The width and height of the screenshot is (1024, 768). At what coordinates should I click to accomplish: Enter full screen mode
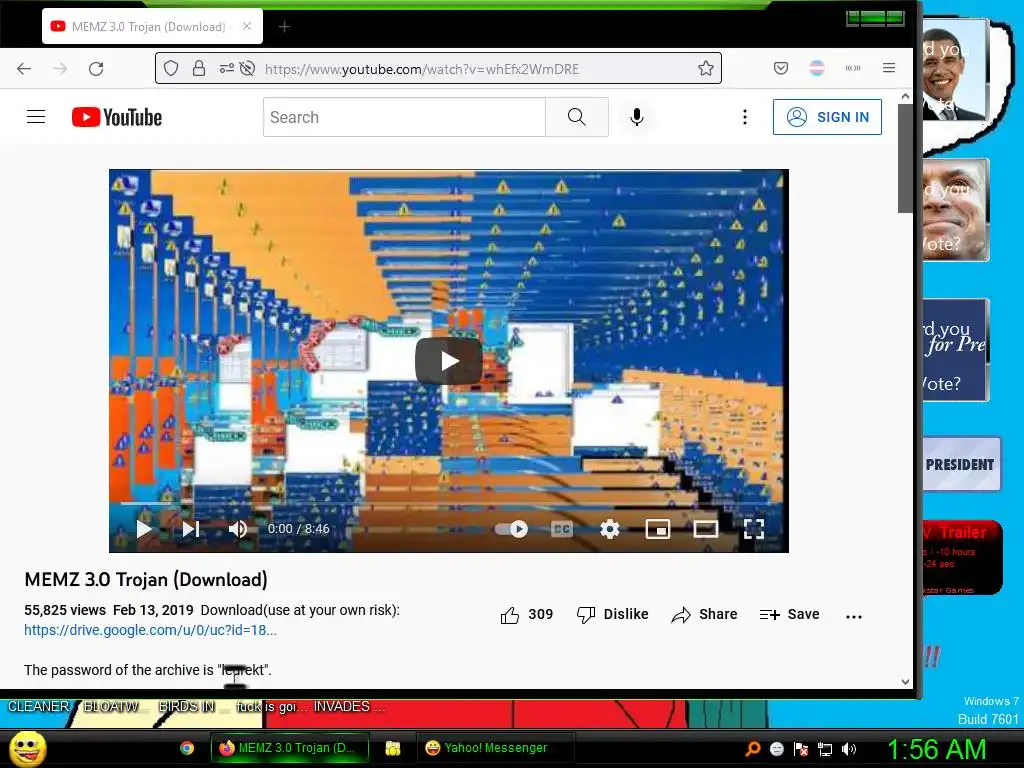click(754, 529)
